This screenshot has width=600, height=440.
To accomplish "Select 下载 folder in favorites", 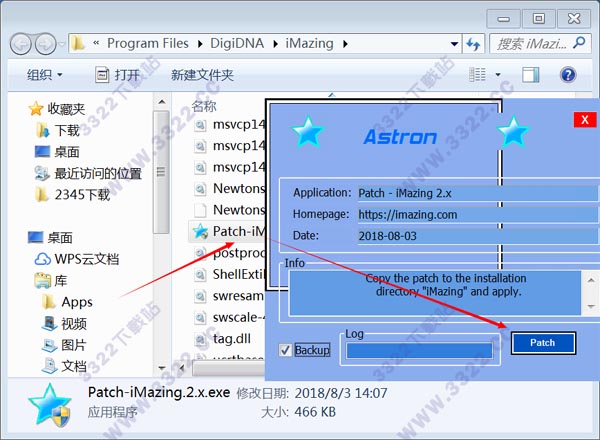I will 58,130.
